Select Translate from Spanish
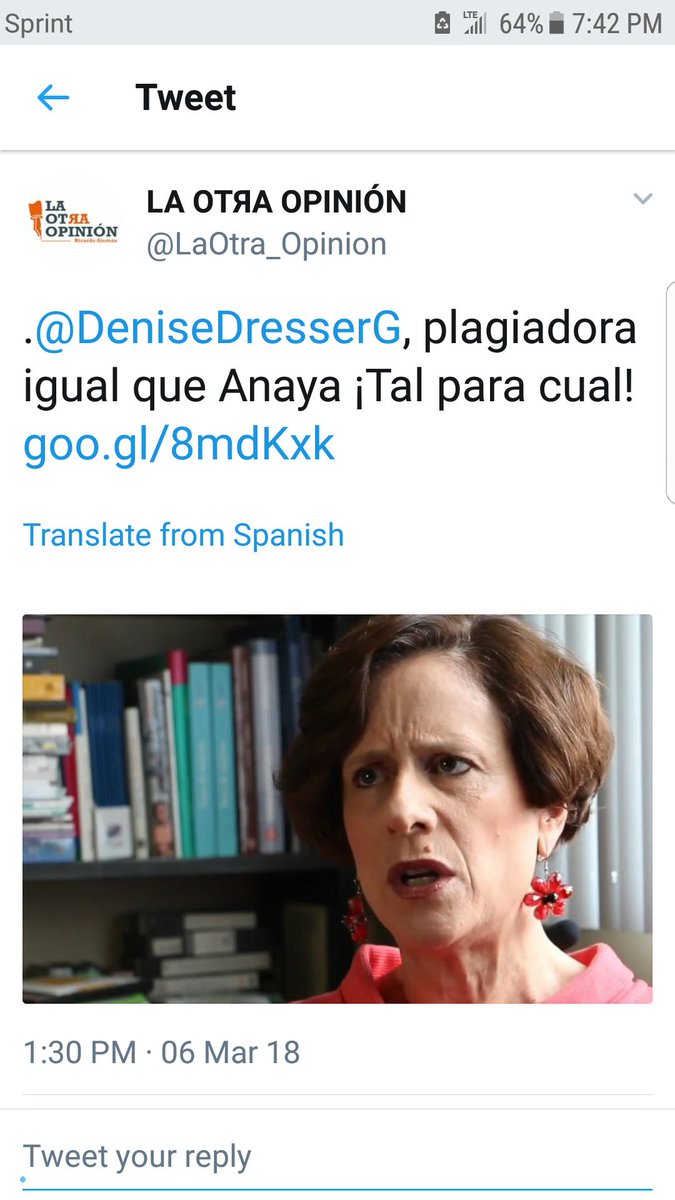675x1200 pixels. [183, 534]
